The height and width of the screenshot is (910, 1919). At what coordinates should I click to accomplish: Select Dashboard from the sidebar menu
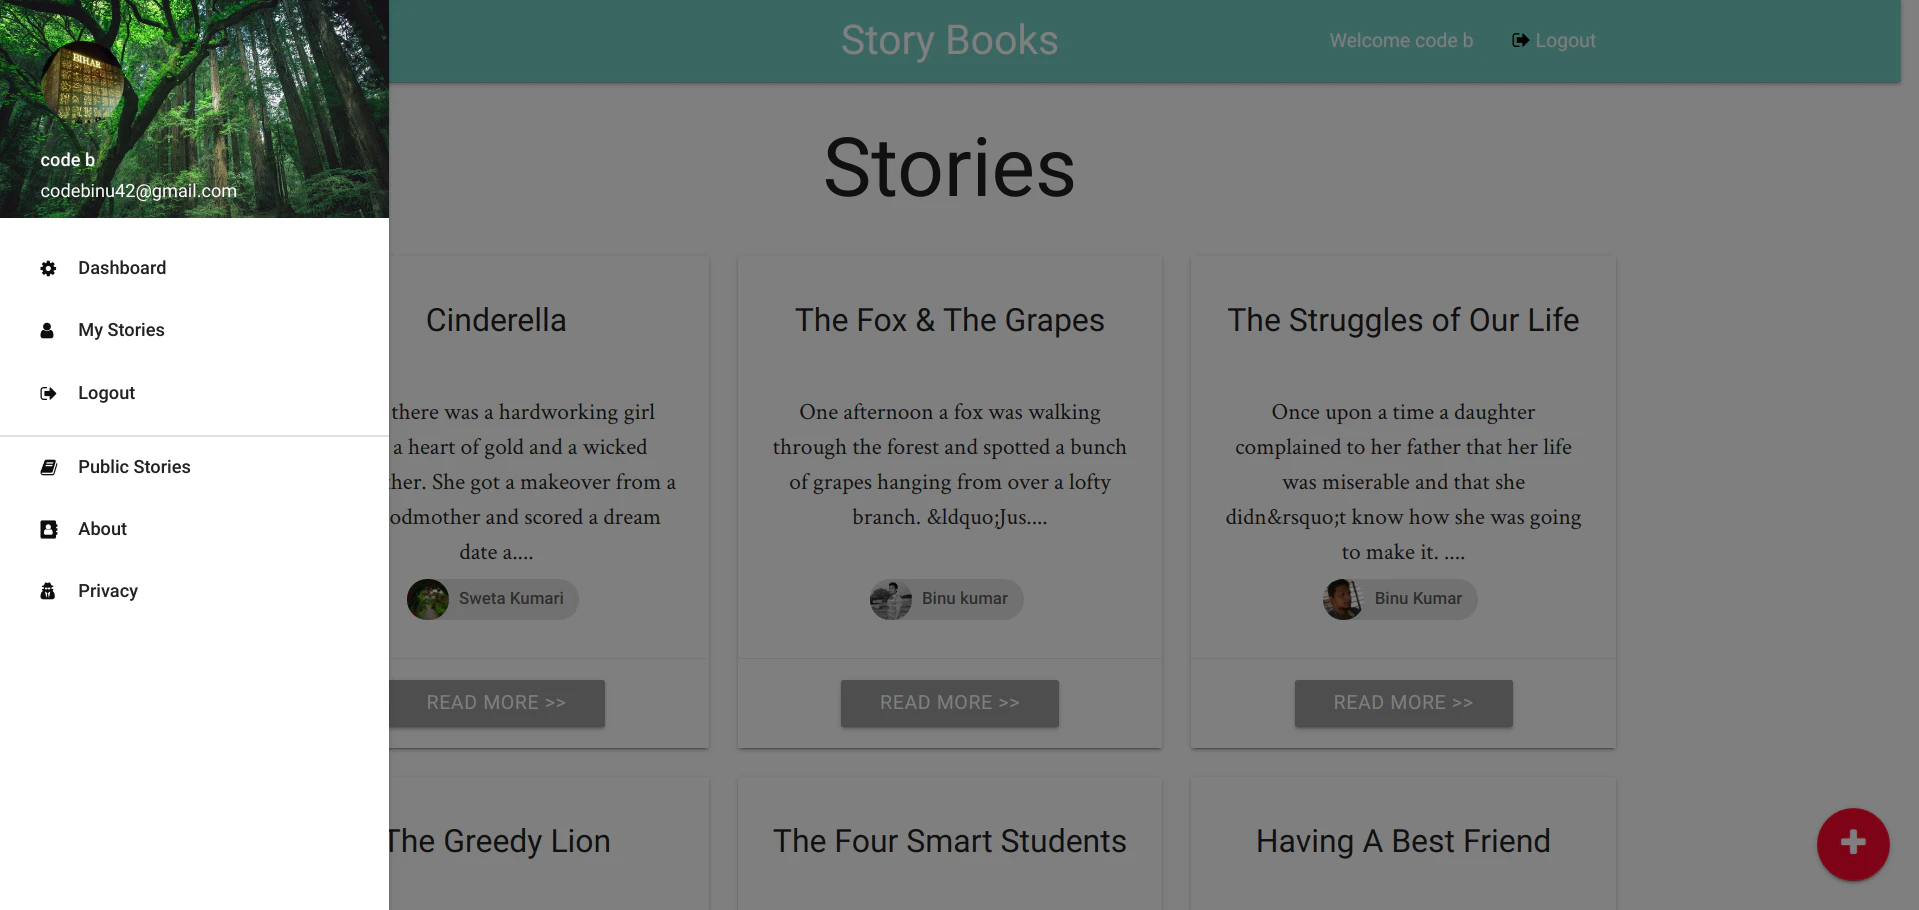tap(122, 268)
